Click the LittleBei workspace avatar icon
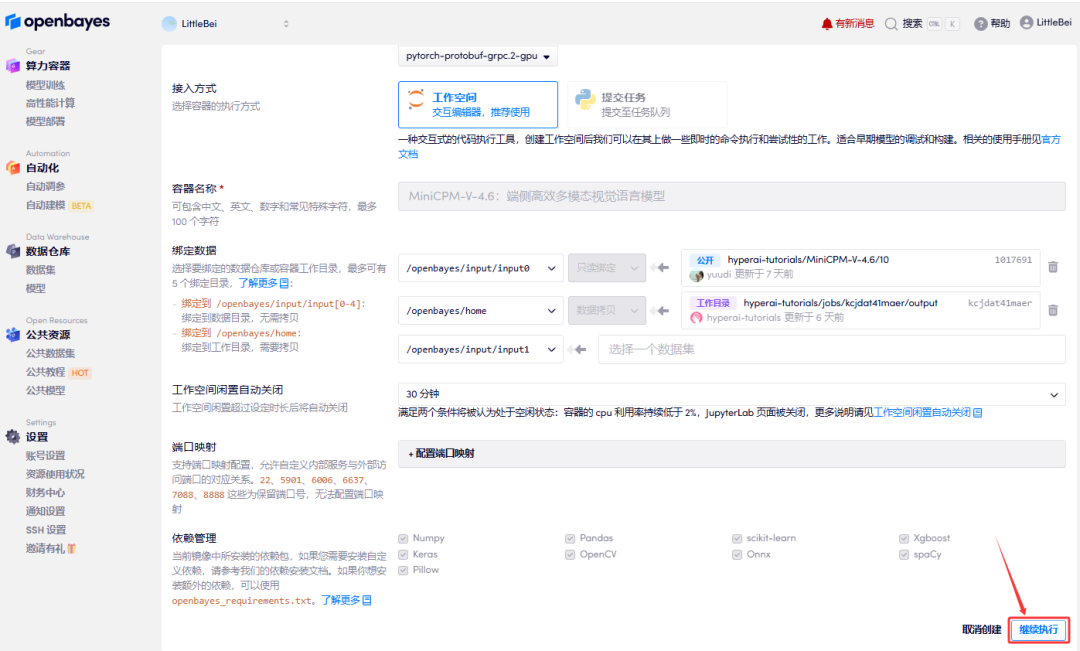The height and width of the screenshot is (651, 1080). point(169,24)
